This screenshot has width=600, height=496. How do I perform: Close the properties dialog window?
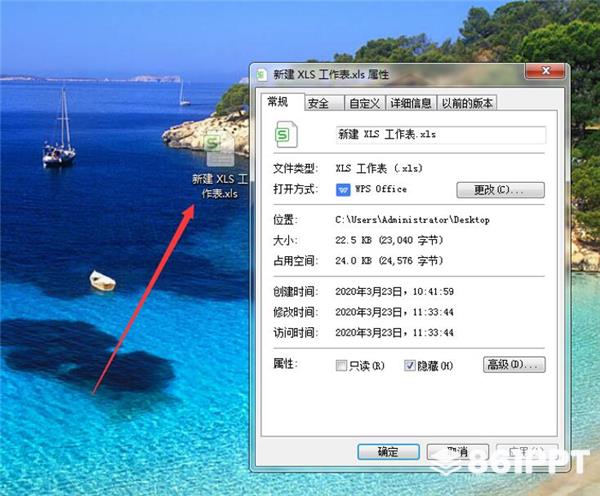pos(545,71)
